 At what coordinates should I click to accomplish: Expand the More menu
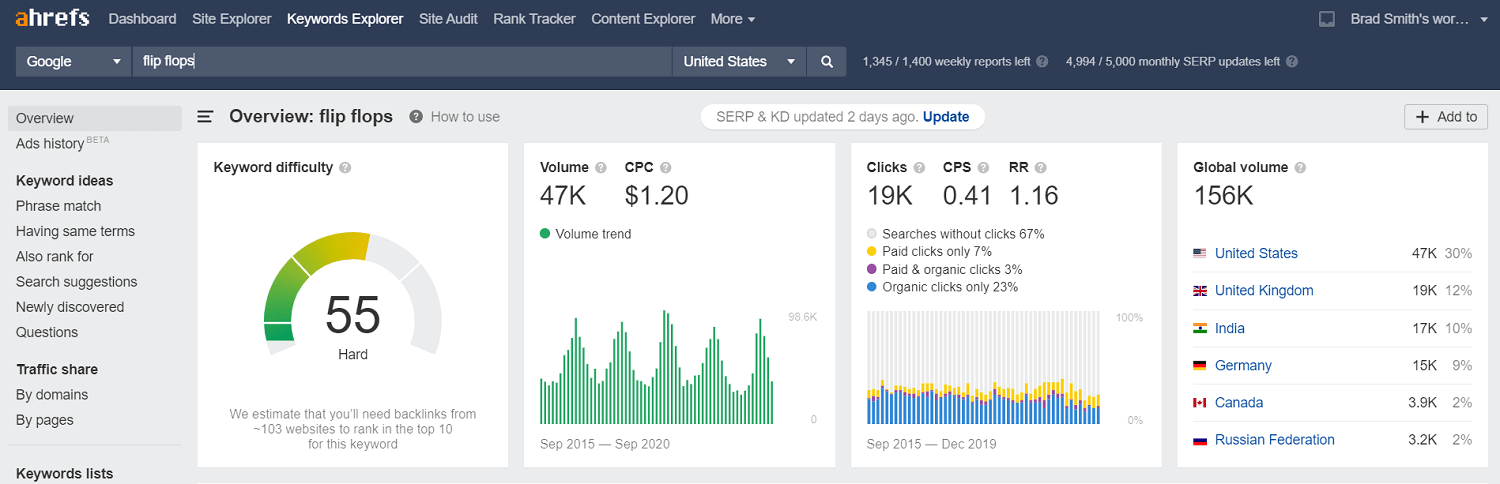tap(733, 19)
